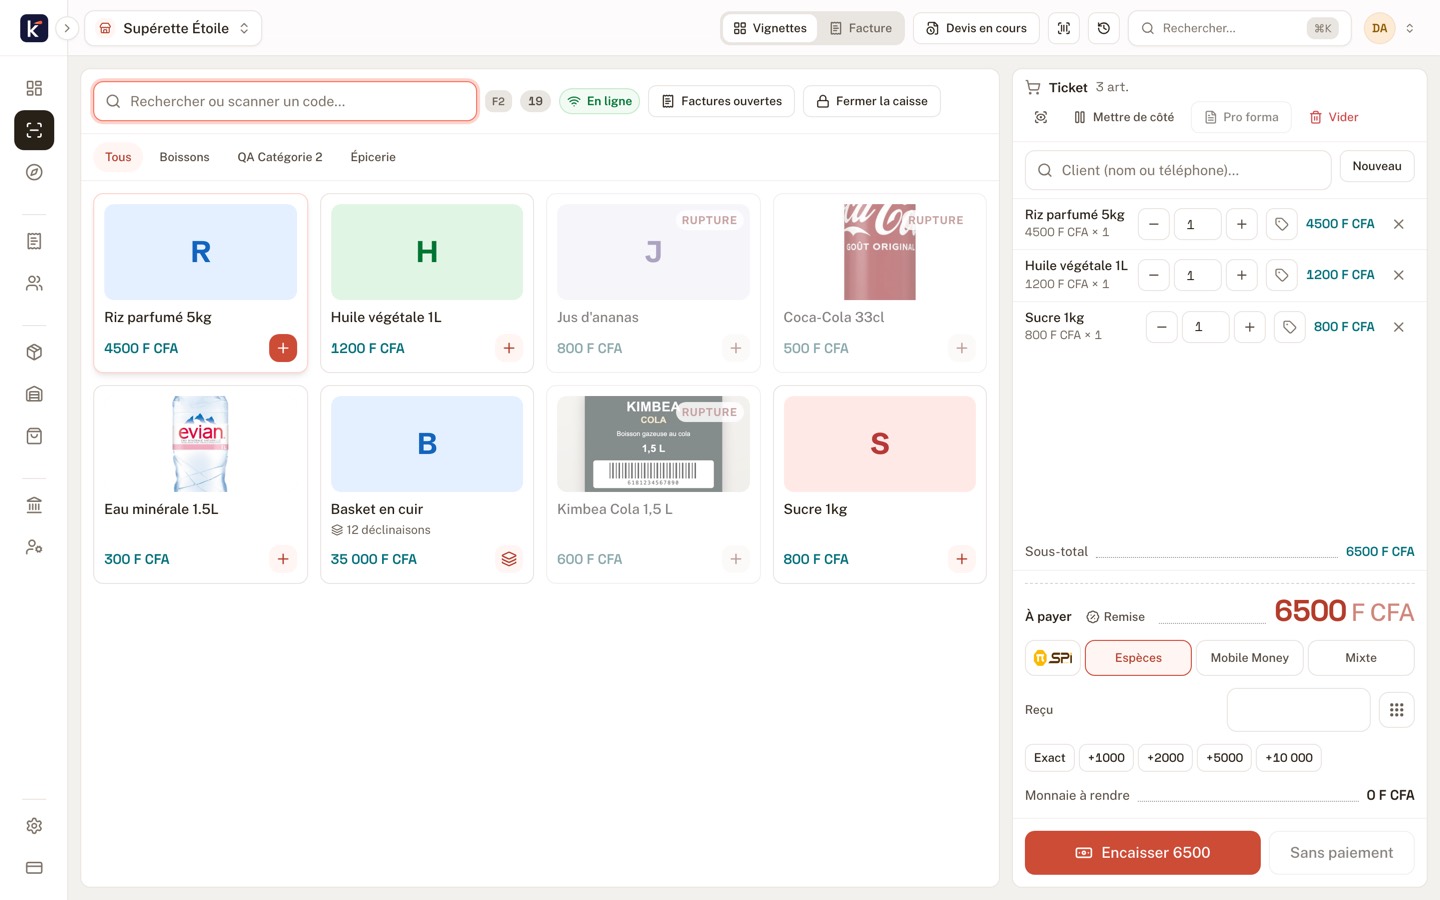Open the dashboard grid icon in sidebar

click(34, 88)
